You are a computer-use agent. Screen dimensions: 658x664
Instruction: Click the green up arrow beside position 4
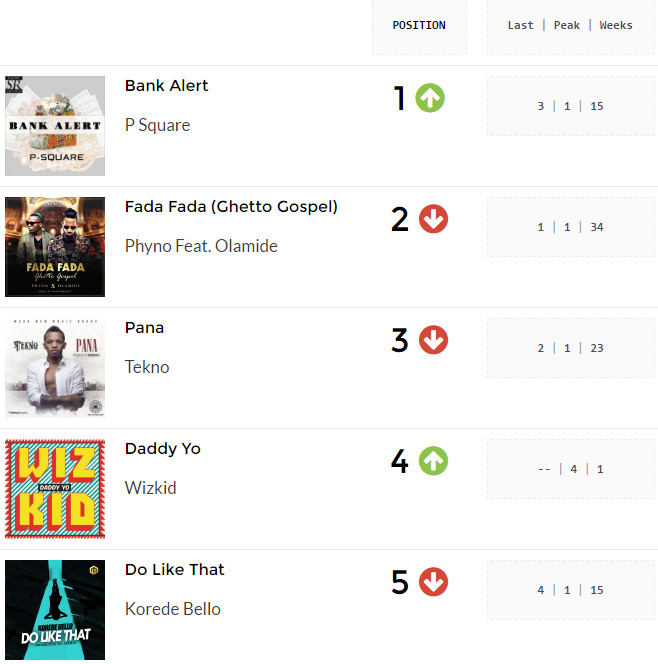[x=433, y=461]
